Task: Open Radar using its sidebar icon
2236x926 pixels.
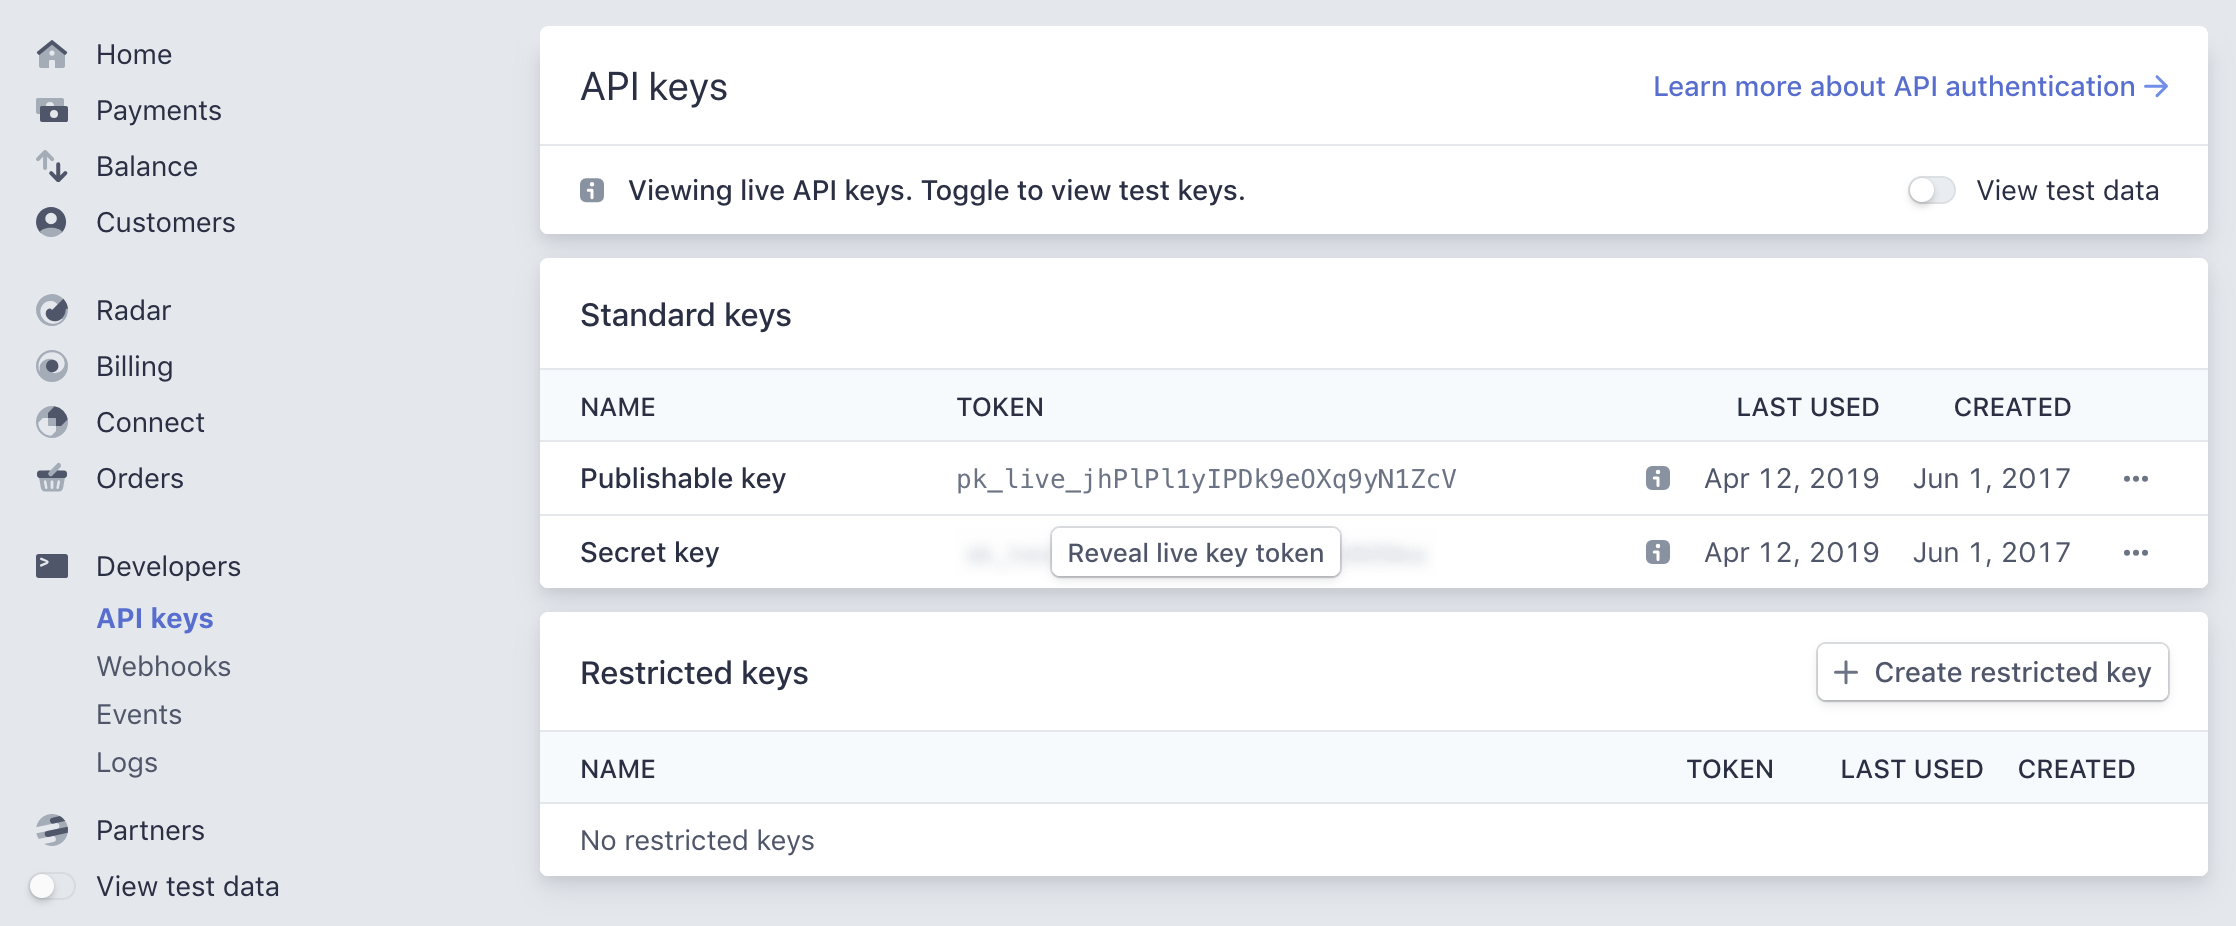Action: pyautogui.click(x=52, y=310)
